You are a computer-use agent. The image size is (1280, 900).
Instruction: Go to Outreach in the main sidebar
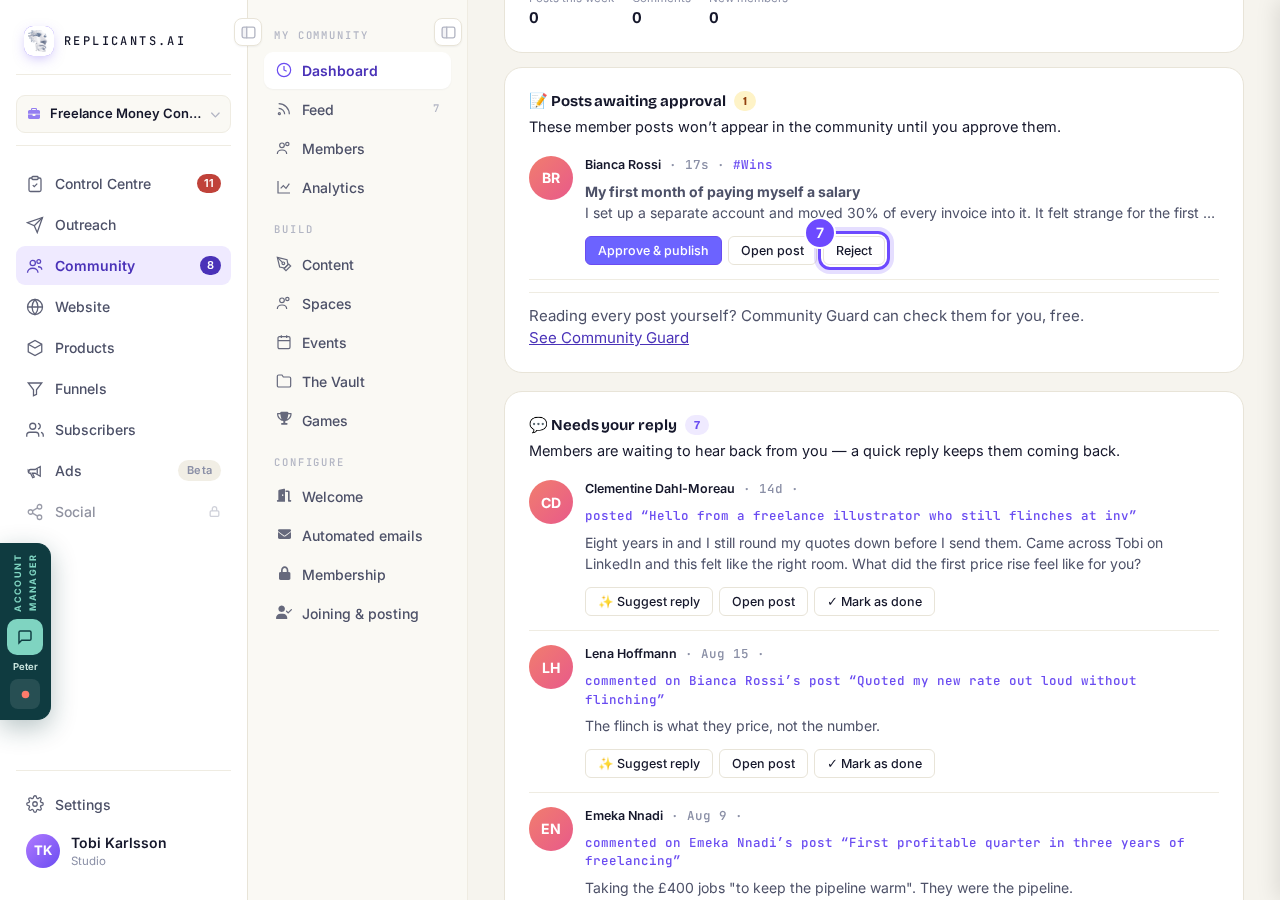pyautogui.click(x=123, y=225)
